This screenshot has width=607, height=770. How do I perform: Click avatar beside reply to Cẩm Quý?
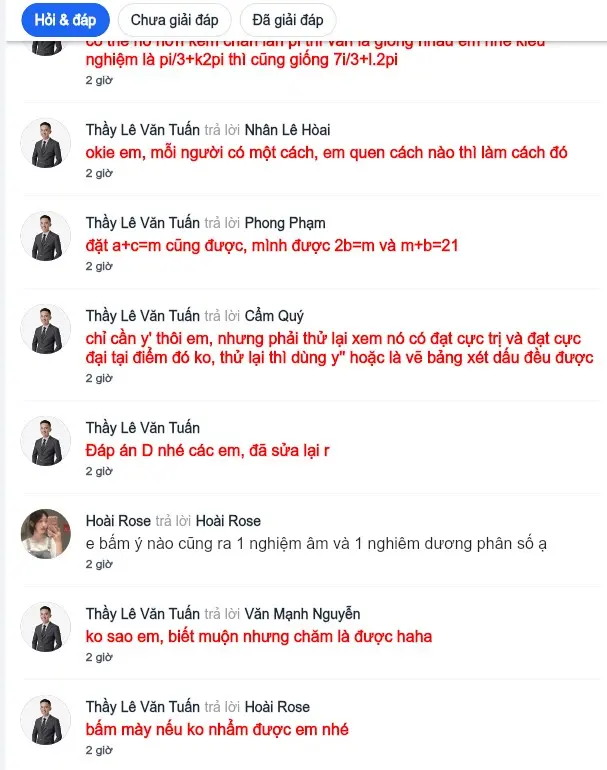pyautogui.click(x=46, y=329)
